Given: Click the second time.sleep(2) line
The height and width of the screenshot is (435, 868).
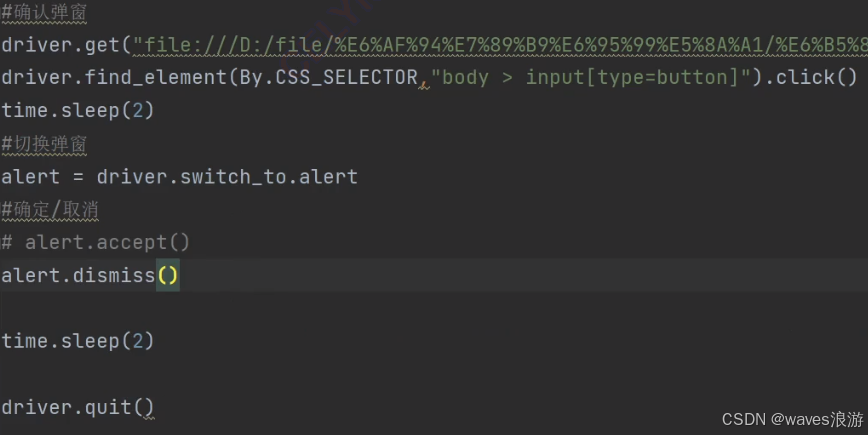Looking at the screenshot, I should click(78, 341).
